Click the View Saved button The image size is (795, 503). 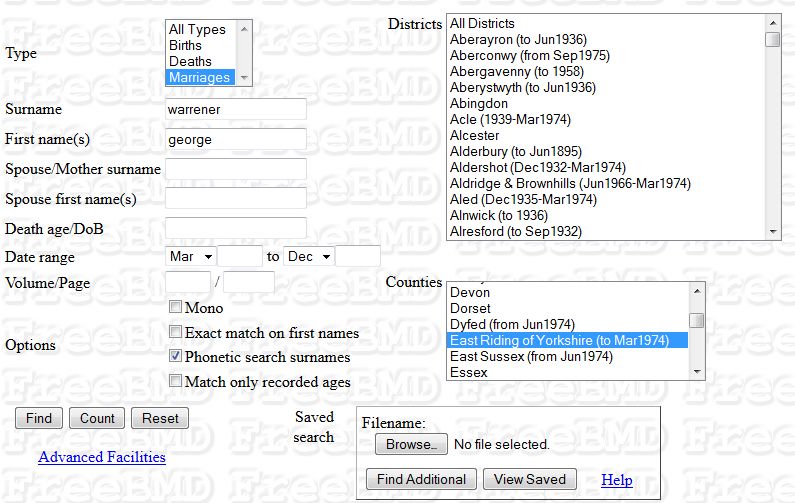click(x=530, y=479)
